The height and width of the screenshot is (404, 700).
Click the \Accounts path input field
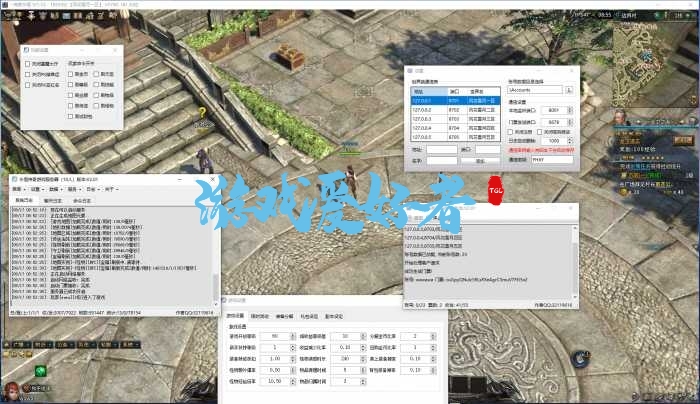coord(535,90)
